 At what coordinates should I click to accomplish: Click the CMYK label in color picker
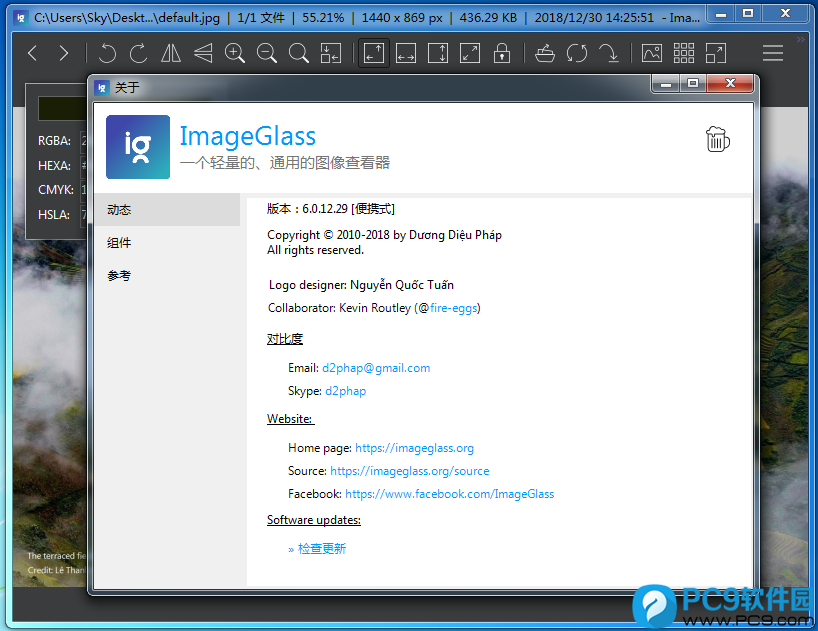tap(56, 190)
